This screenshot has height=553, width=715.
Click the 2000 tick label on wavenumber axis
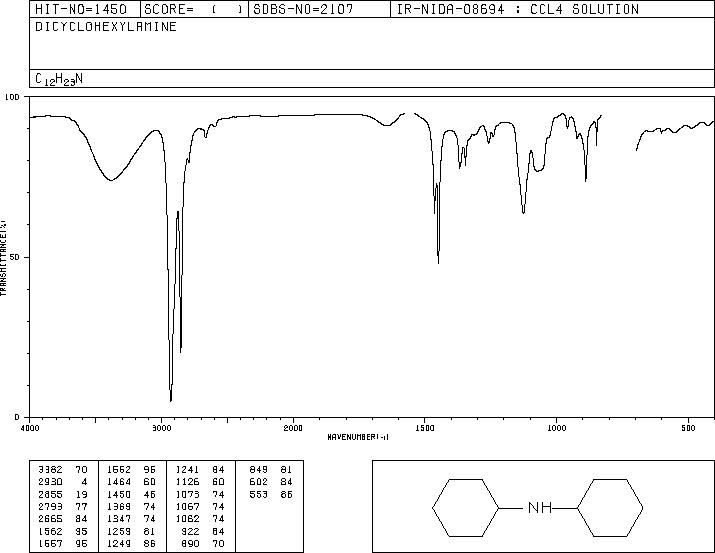[293, 428]
